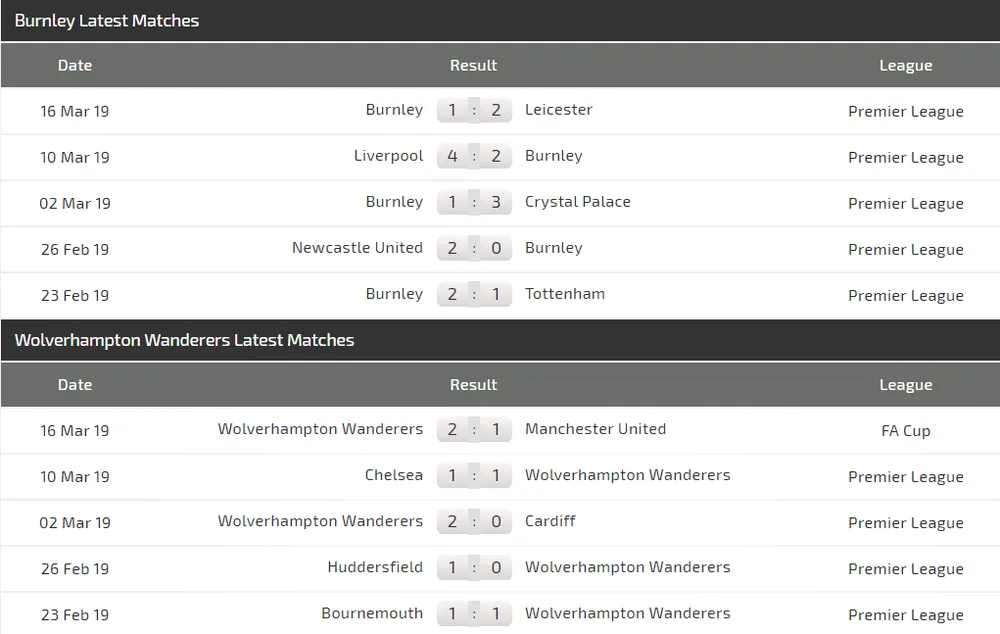Click the Burnley Latest Matches header
Viewport: 1000px width, 634px height.
pyautogui.click(x=106, y=20)
